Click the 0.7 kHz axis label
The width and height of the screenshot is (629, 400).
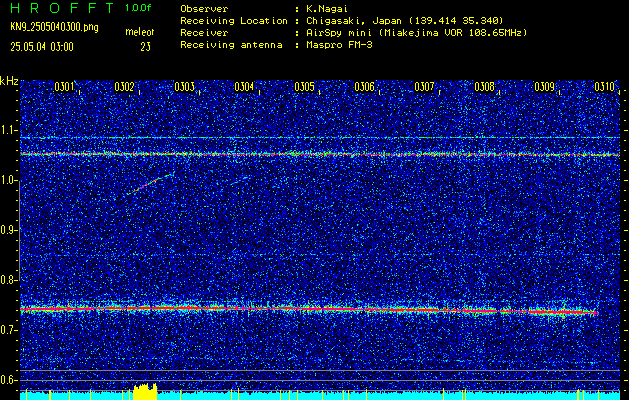9,330
